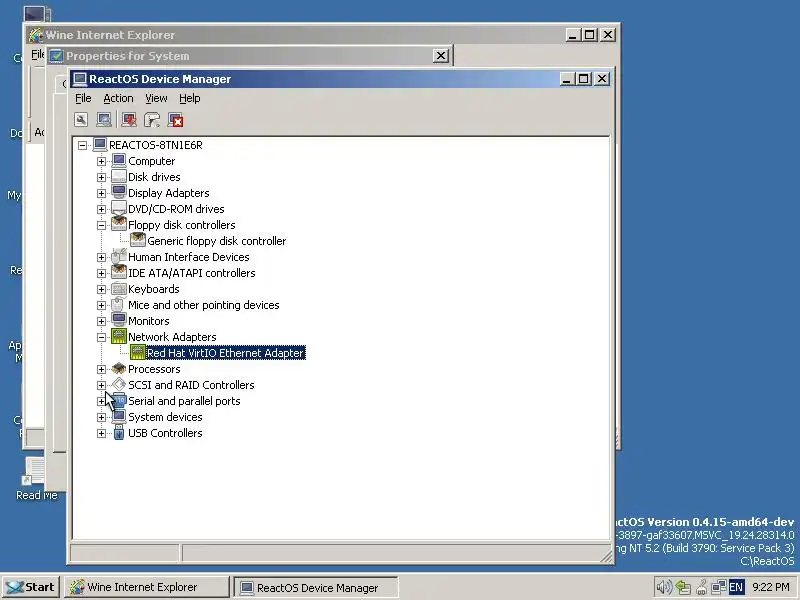
Task: Click the network connection tray icon
Action: 718,587
